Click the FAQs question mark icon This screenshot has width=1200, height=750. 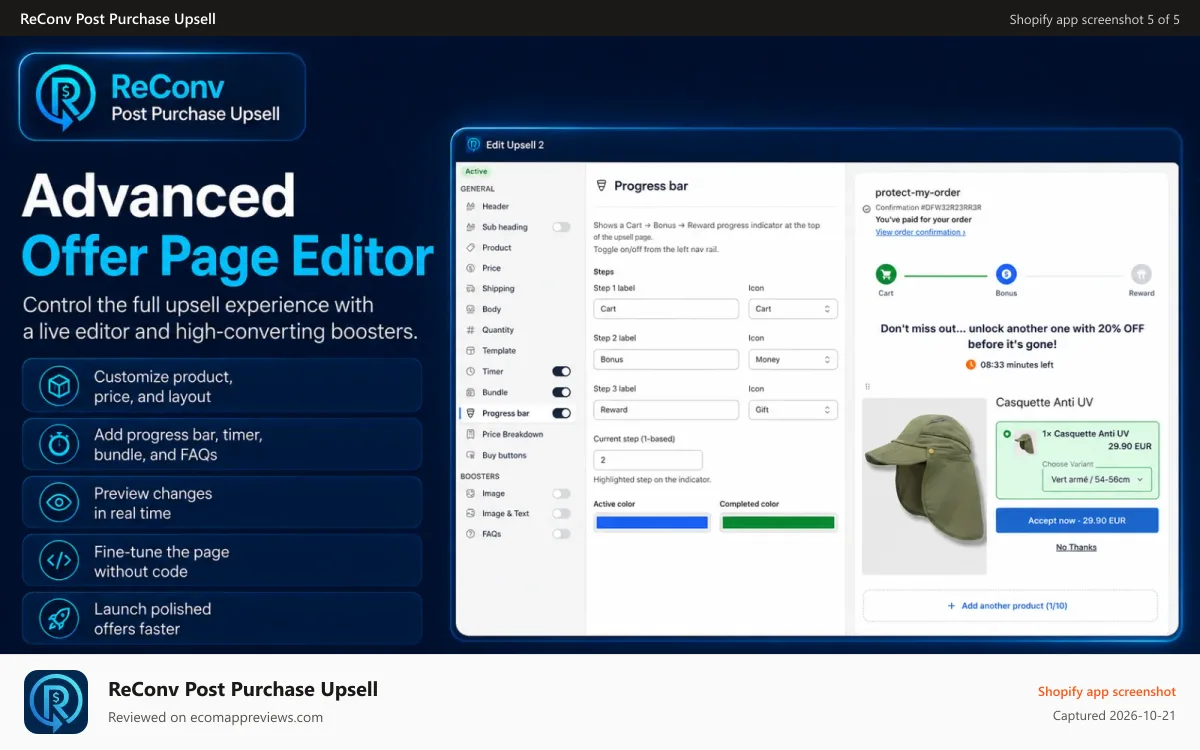pyautogui.click(x=470, y=534)
